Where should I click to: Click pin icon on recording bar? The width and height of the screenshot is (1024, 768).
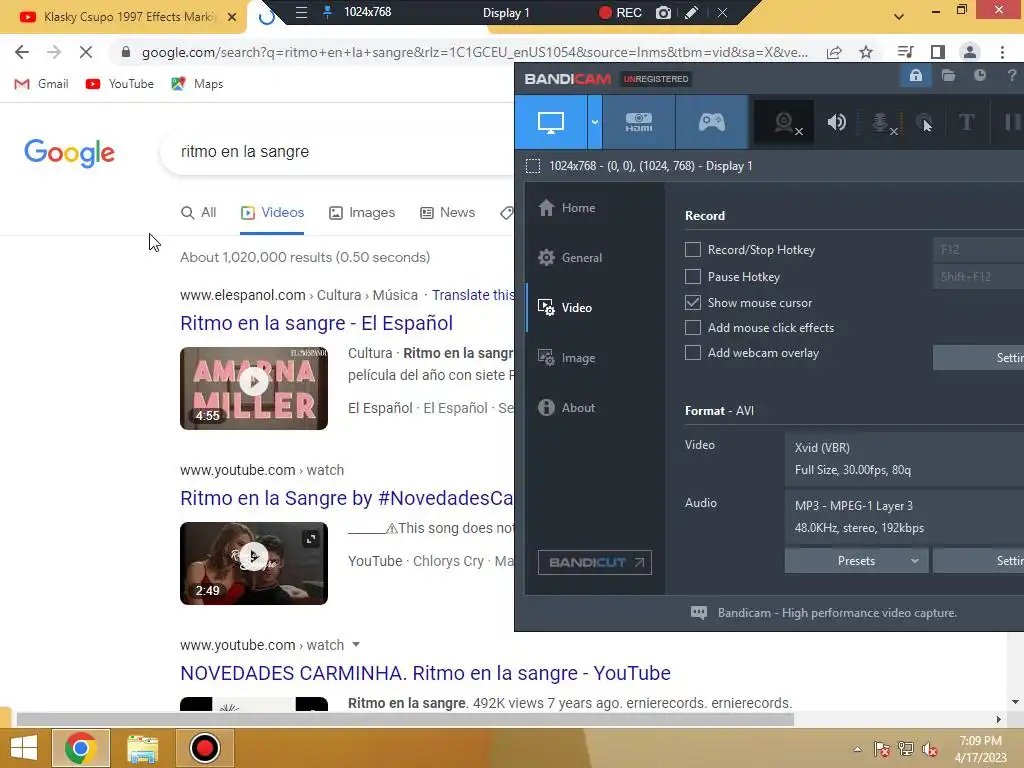click(328, 12)
